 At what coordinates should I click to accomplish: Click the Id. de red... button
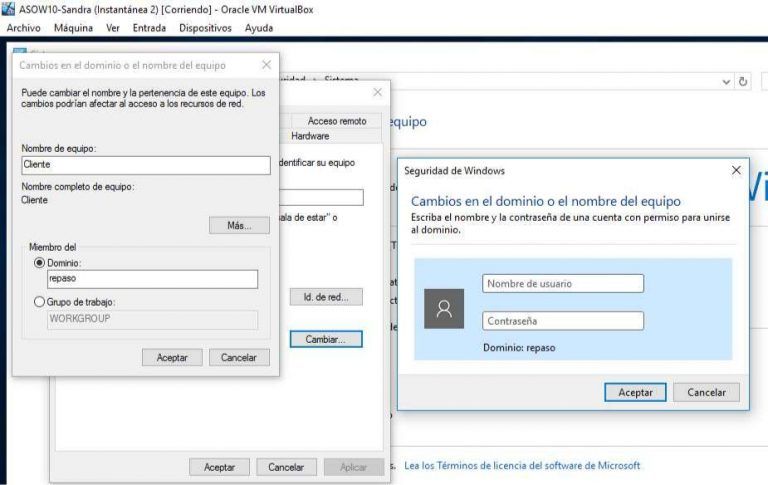click(326, 297)
